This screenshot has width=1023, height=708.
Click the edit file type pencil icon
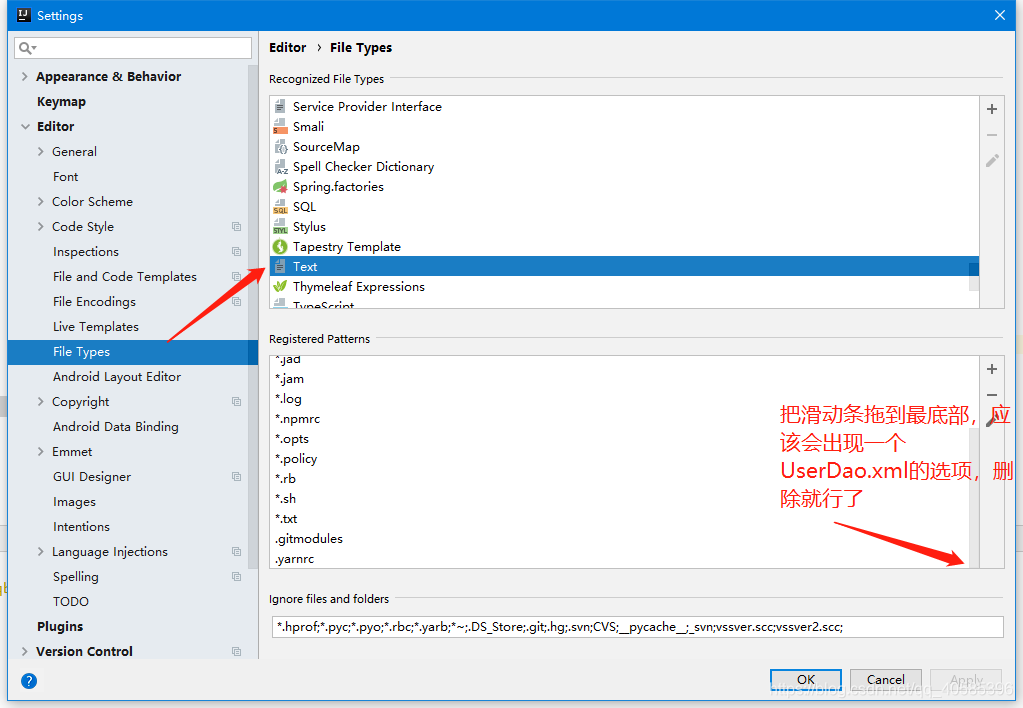[x=992, y=161]
